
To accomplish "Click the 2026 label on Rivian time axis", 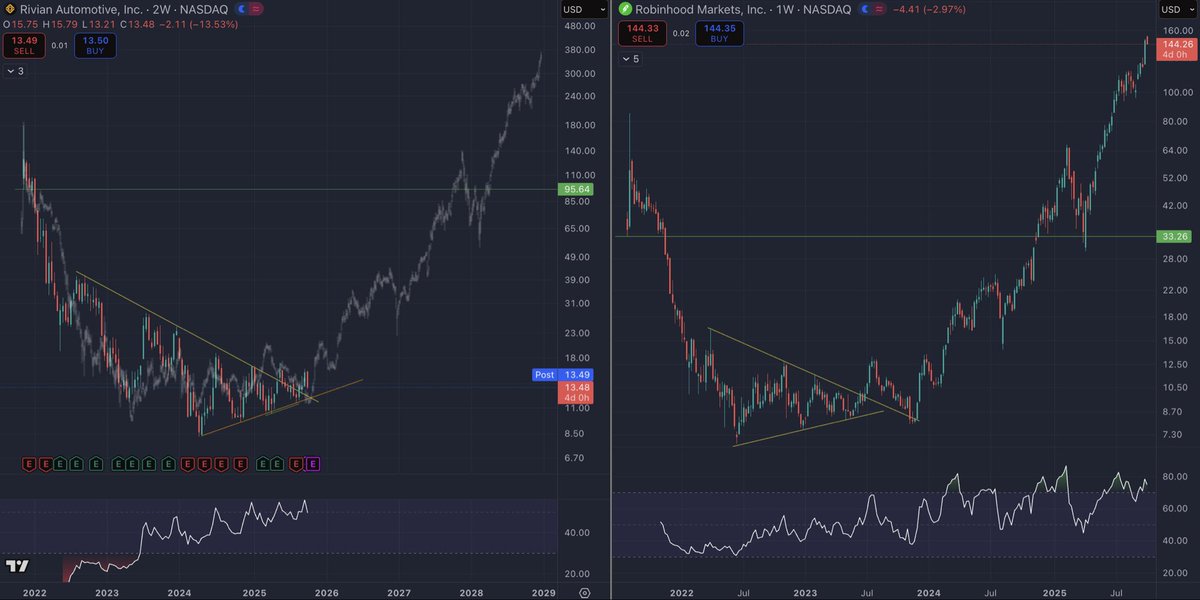I will pyautogui.click(x=326, y=592).
